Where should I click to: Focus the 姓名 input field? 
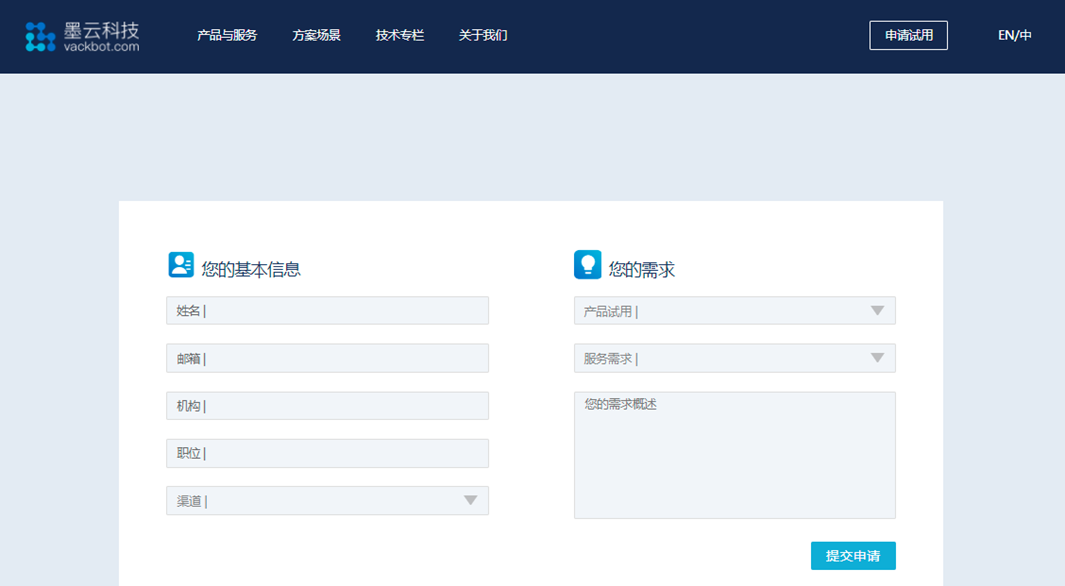(327, 310)
